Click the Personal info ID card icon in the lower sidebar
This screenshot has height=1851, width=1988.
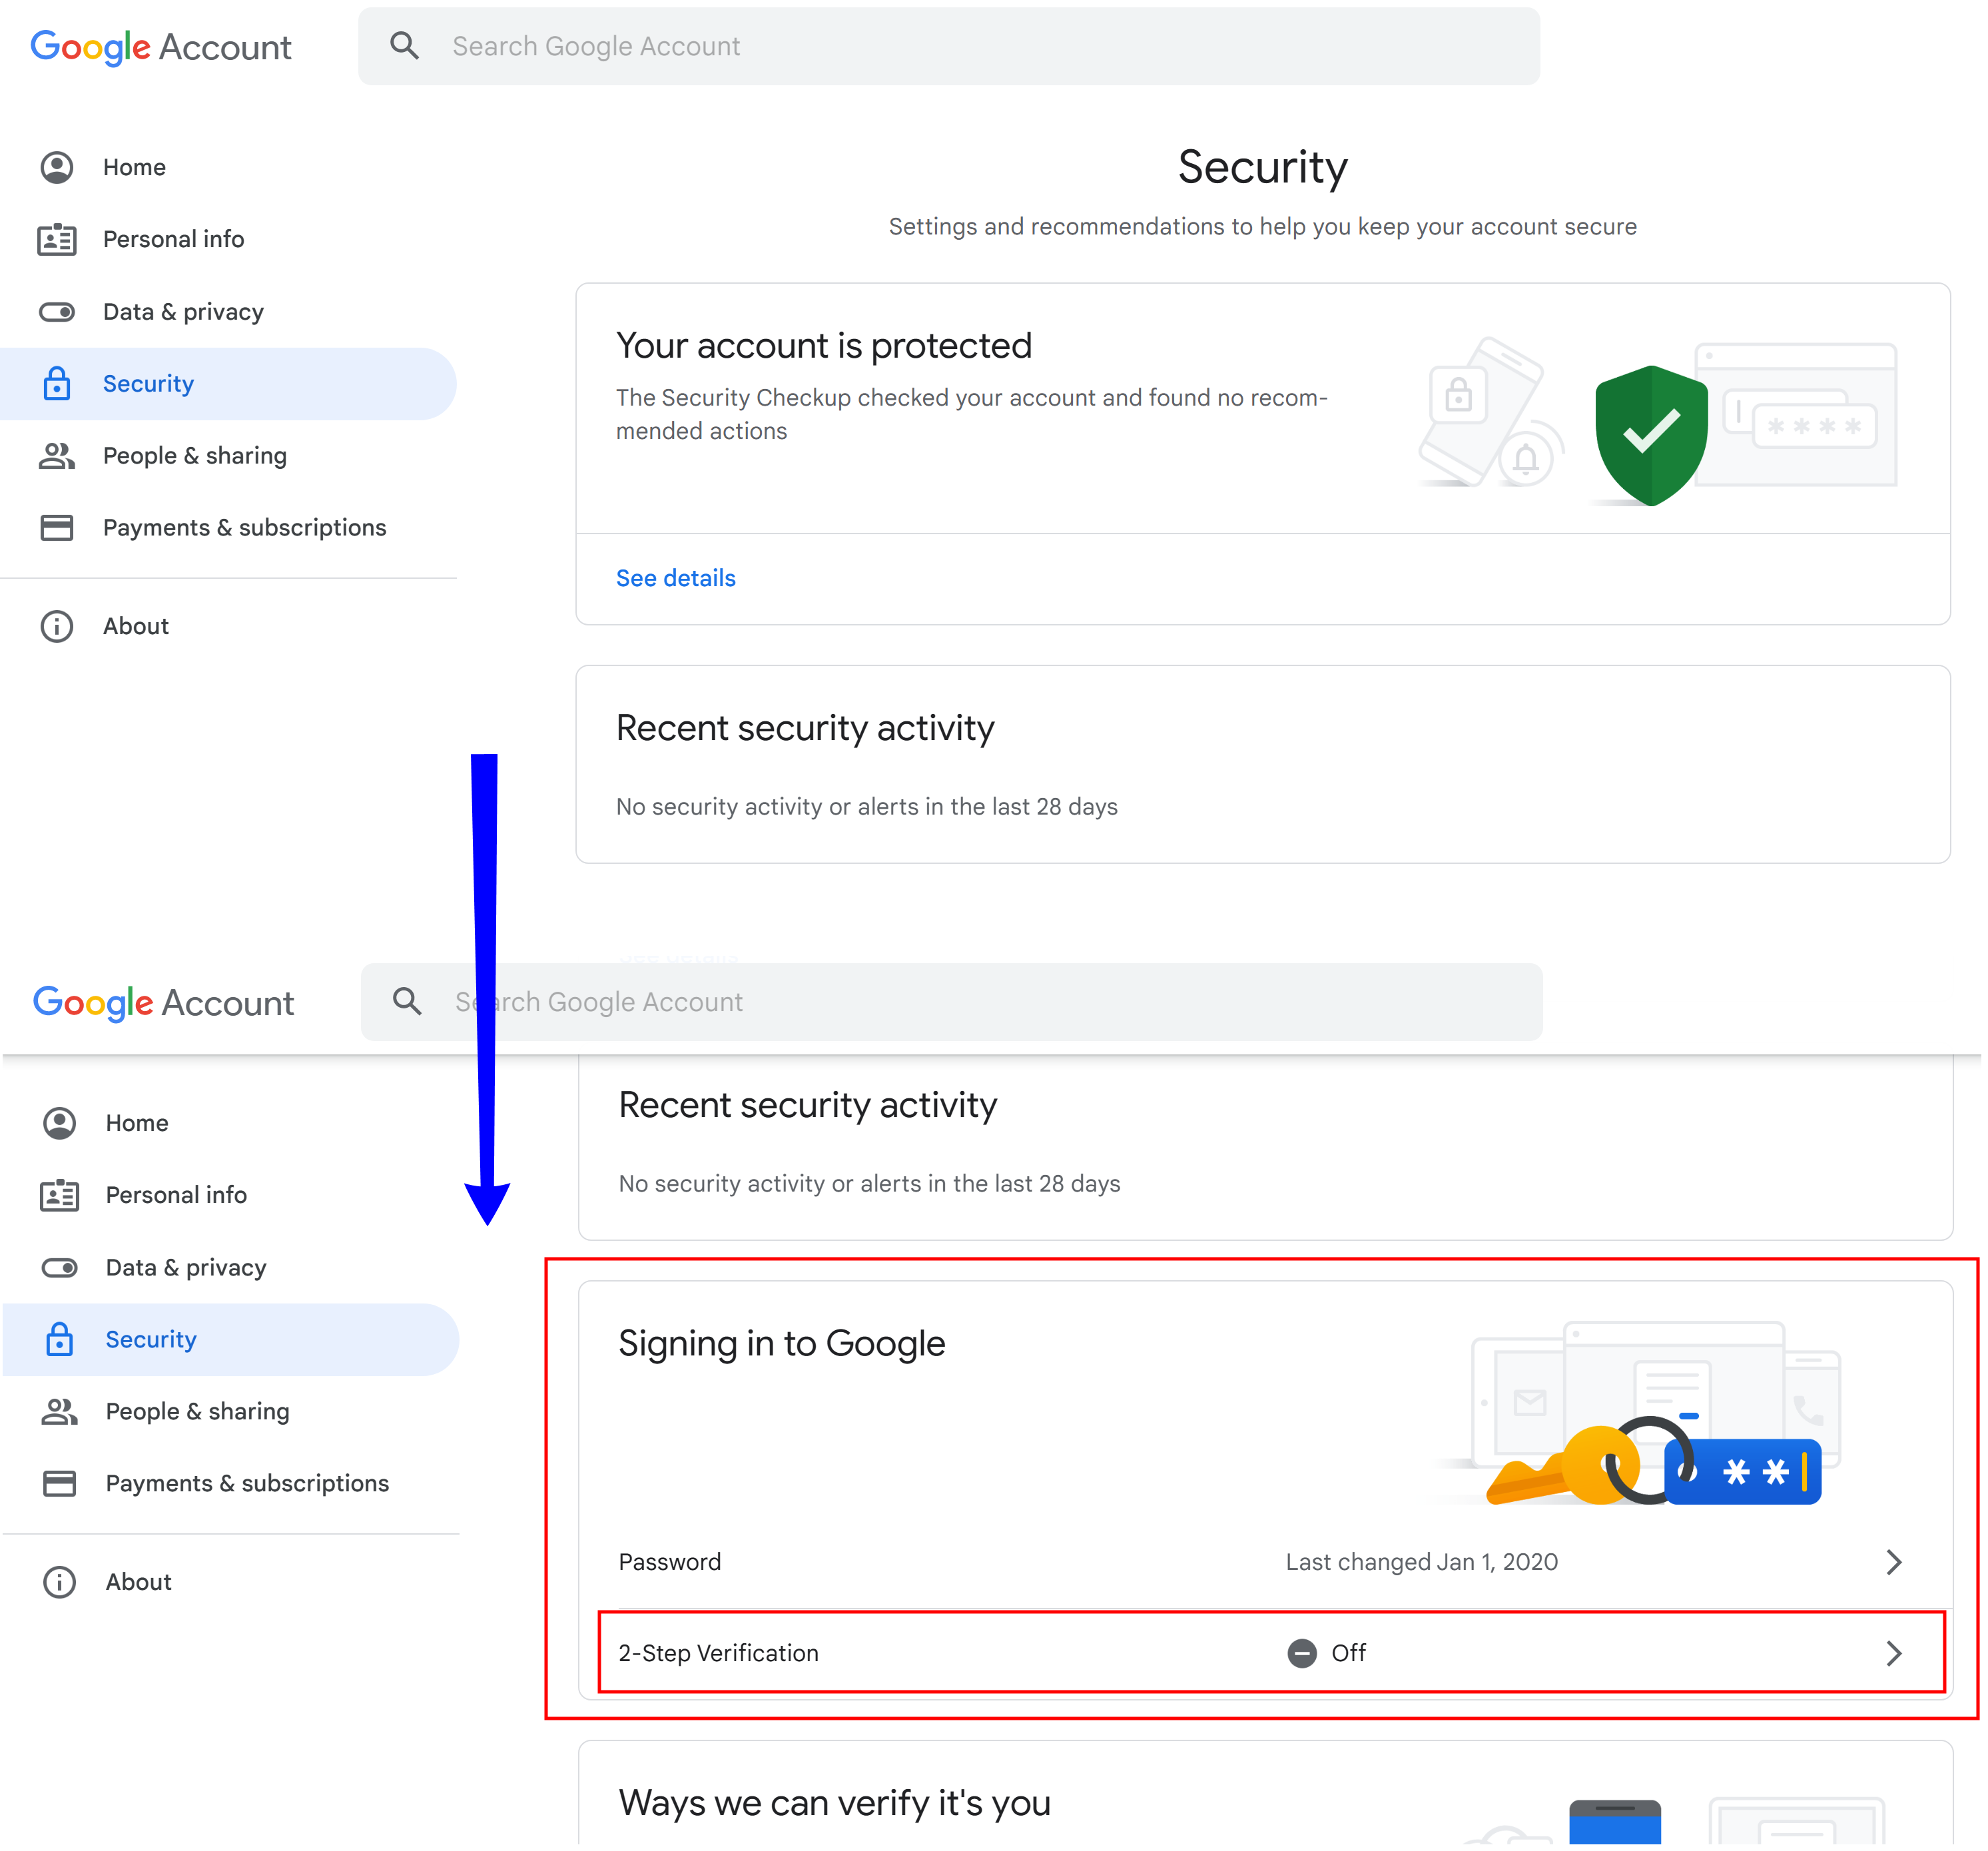tap(60, 1195)
